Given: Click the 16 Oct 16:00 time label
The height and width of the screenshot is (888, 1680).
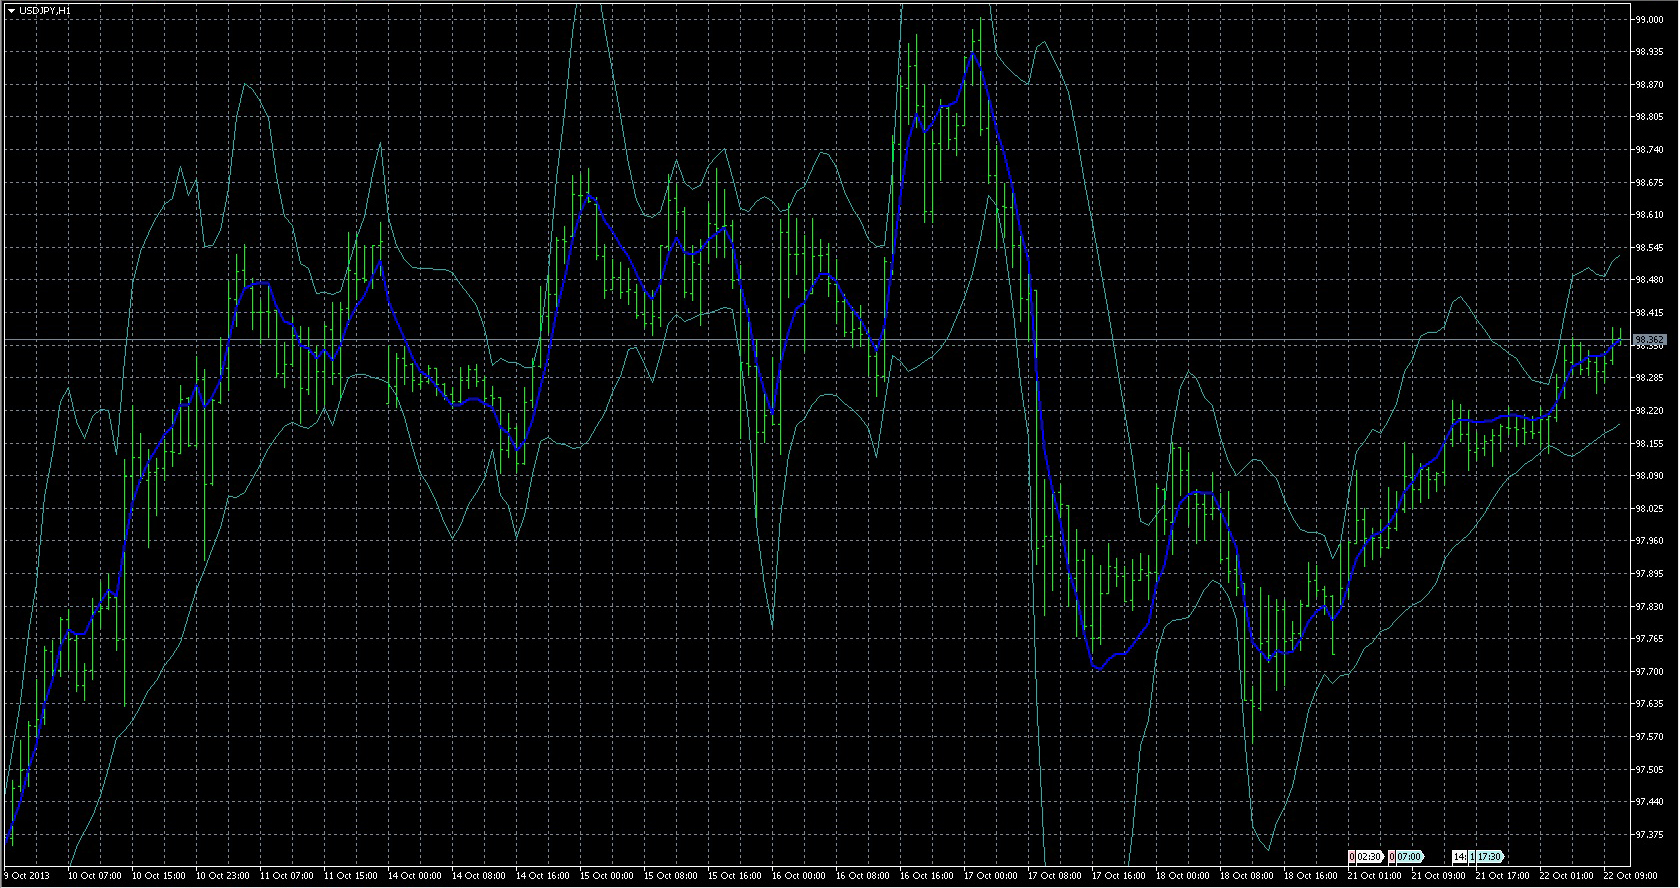Looking at the screenshot, I should (927, 876).
